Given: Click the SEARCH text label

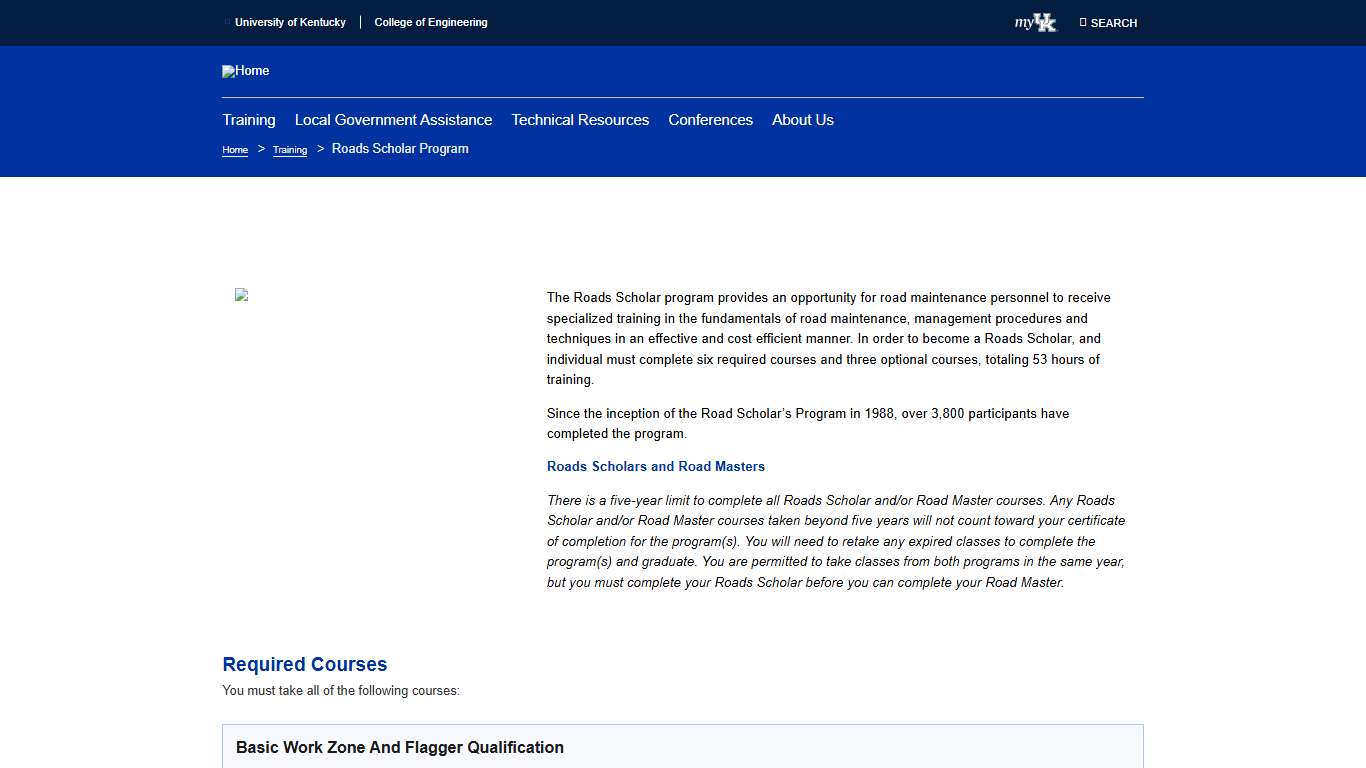Looking at the screenshot, I should click(x=1113, y=23).
